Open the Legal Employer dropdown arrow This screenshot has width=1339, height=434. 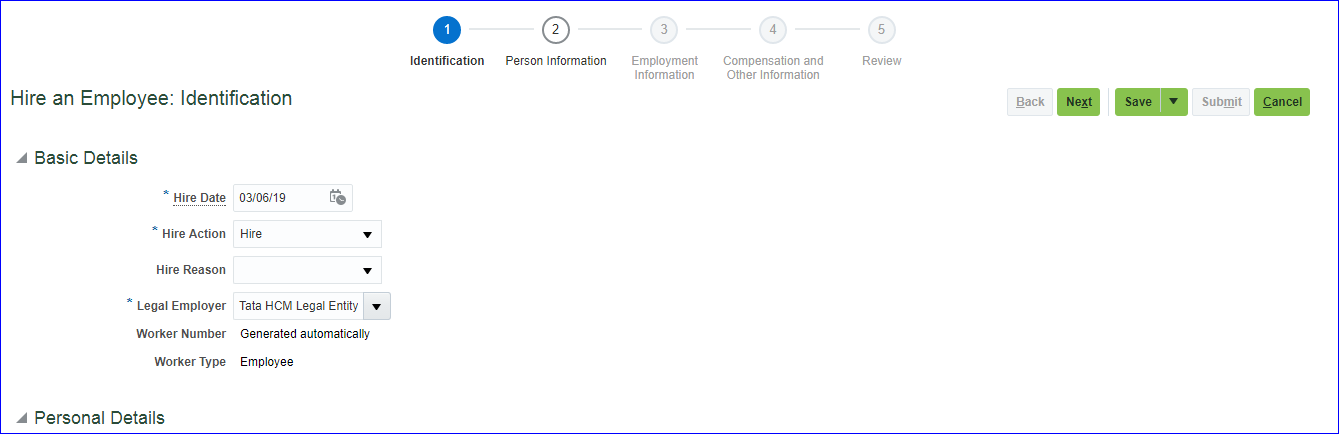click(x=377, y=306)
